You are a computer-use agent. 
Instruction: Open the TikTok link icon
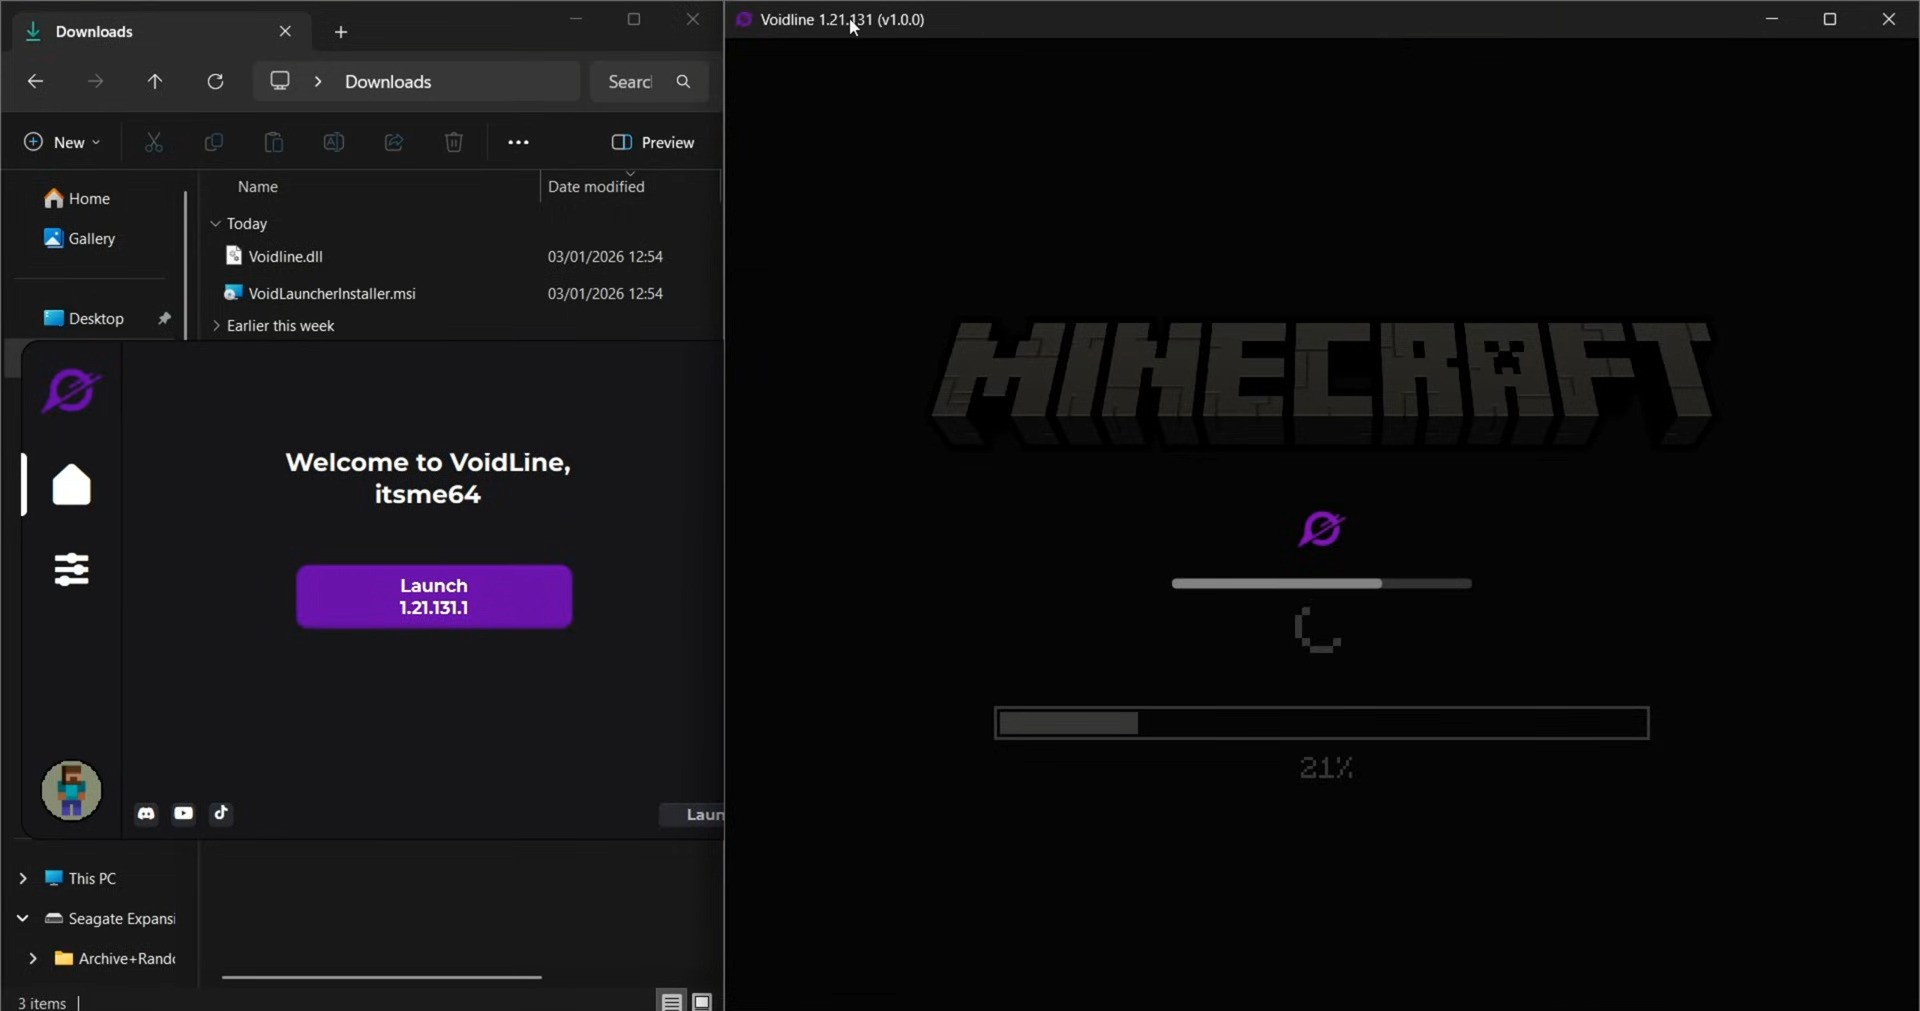click(x=221, y=813)
